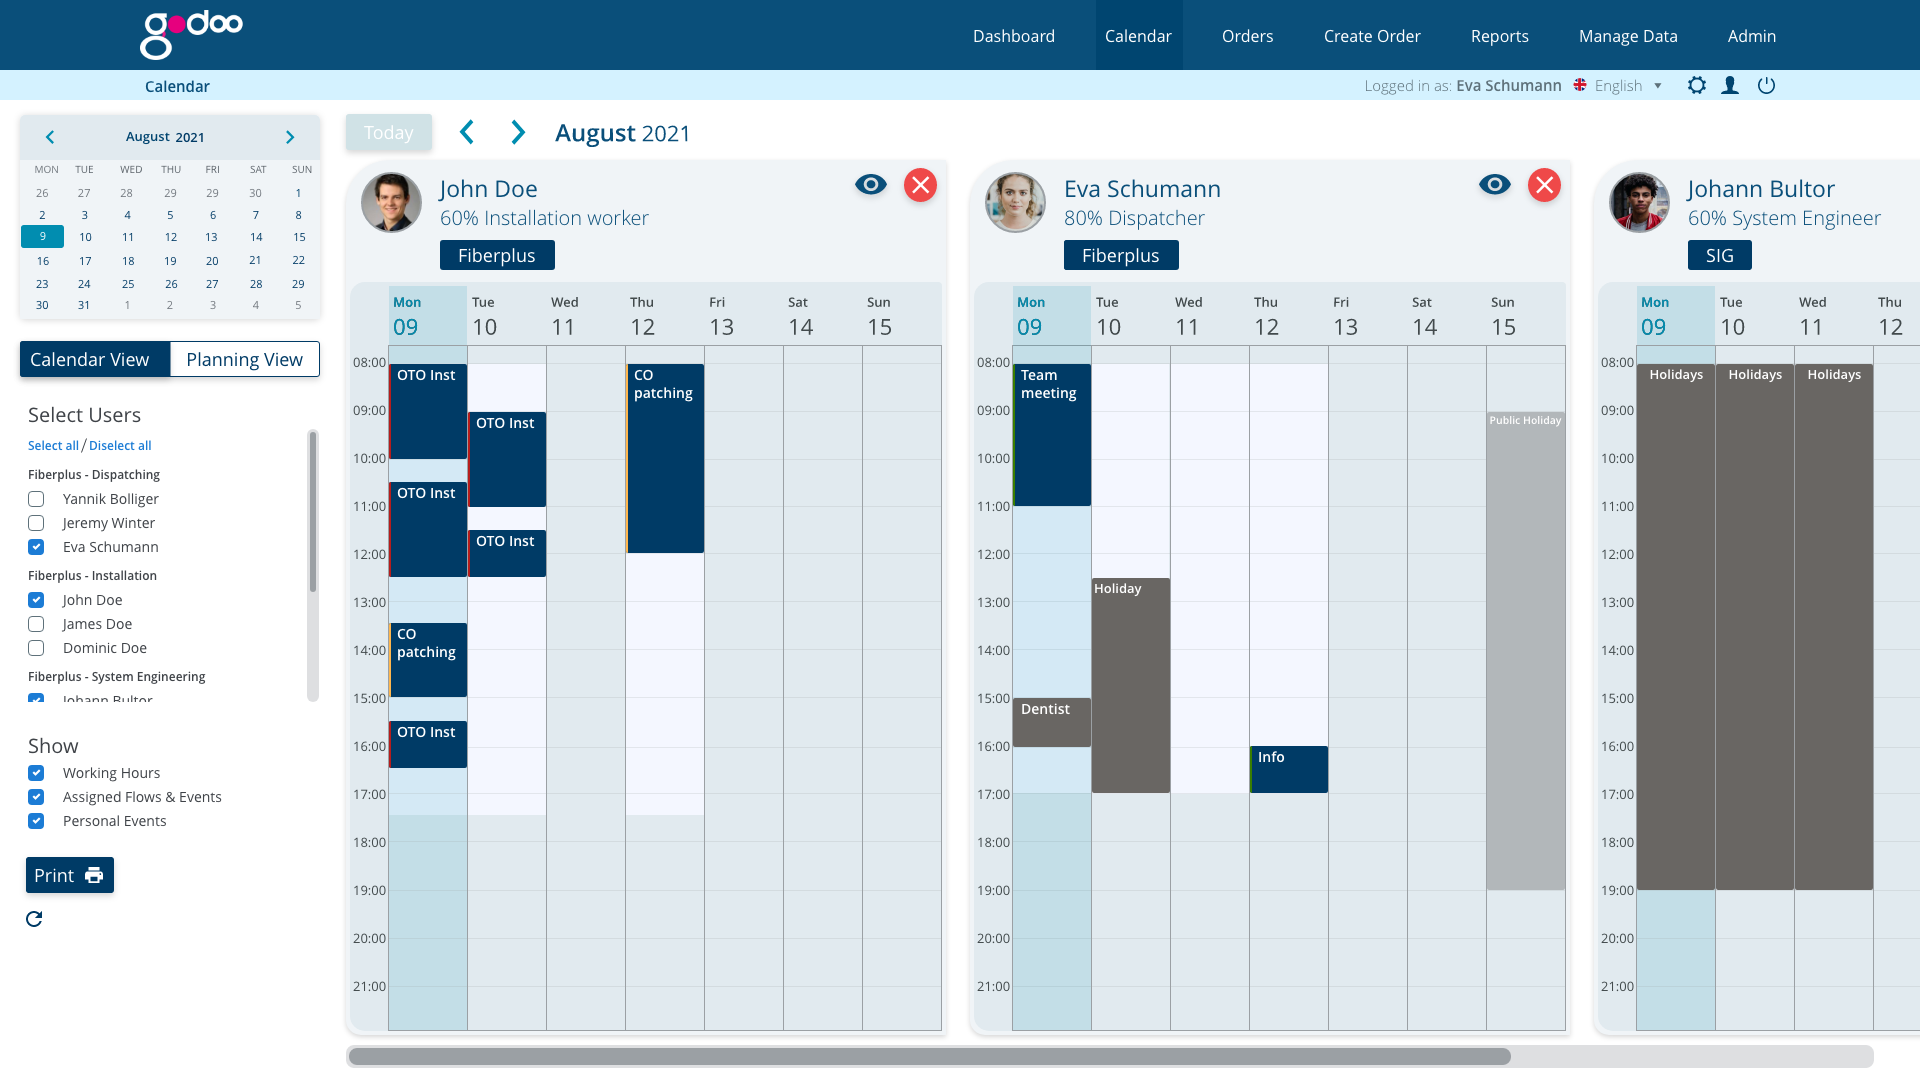Toggle the Personal Events checkbox
This screenshot has width=1920, height=1080.
click(x=36, y=821)
